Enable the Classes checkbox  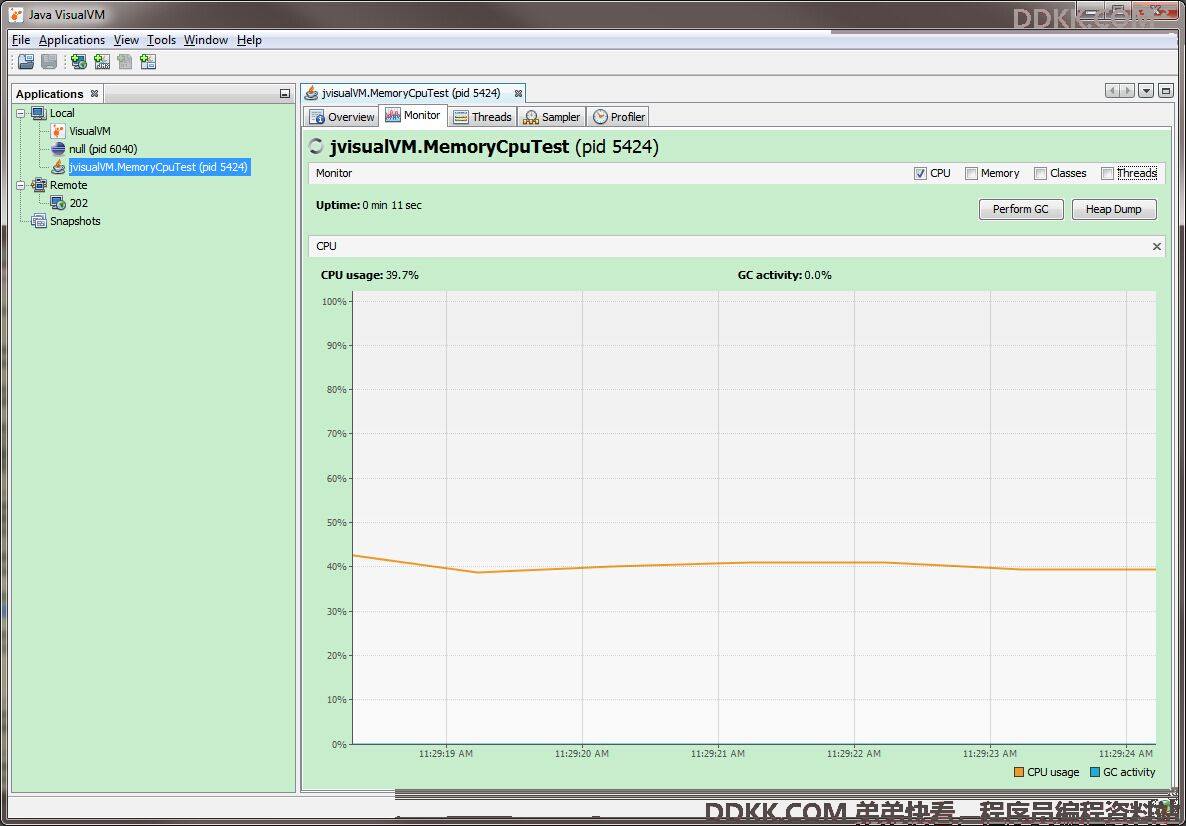tap(1040, 173)
